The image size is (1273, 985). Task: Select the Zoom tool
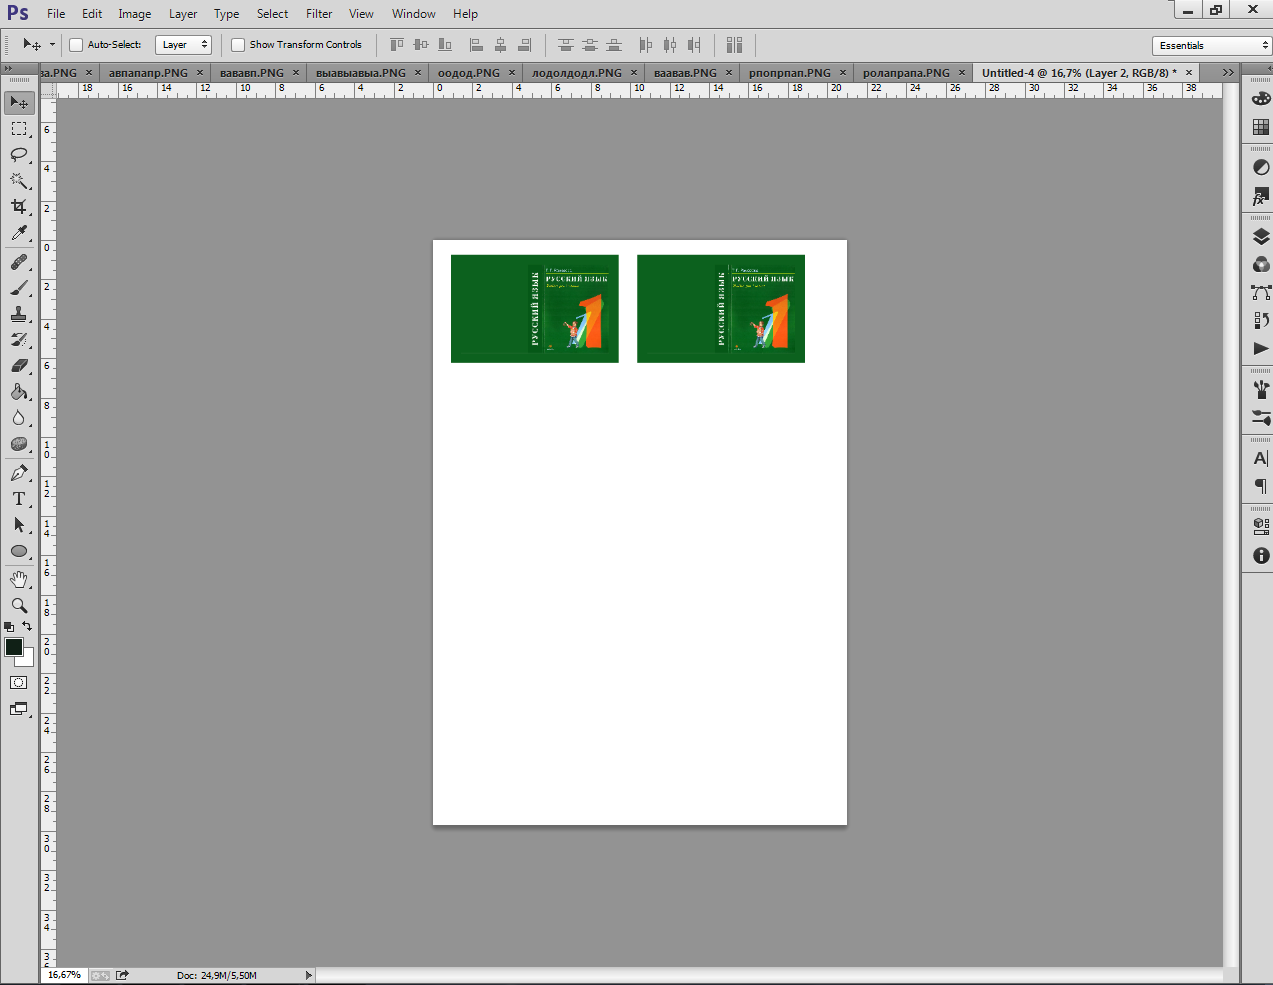click(19, 606)
